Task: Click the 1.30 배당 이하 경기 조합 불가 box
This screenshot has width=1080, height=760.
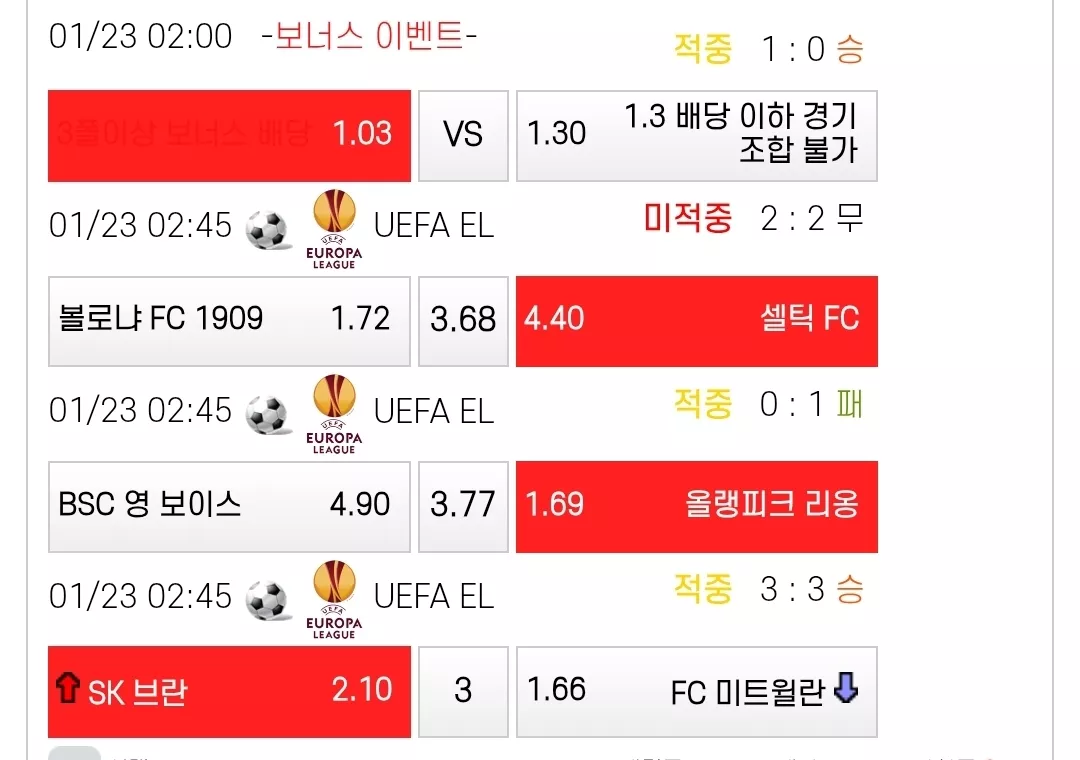Action: tap(696, 136)
